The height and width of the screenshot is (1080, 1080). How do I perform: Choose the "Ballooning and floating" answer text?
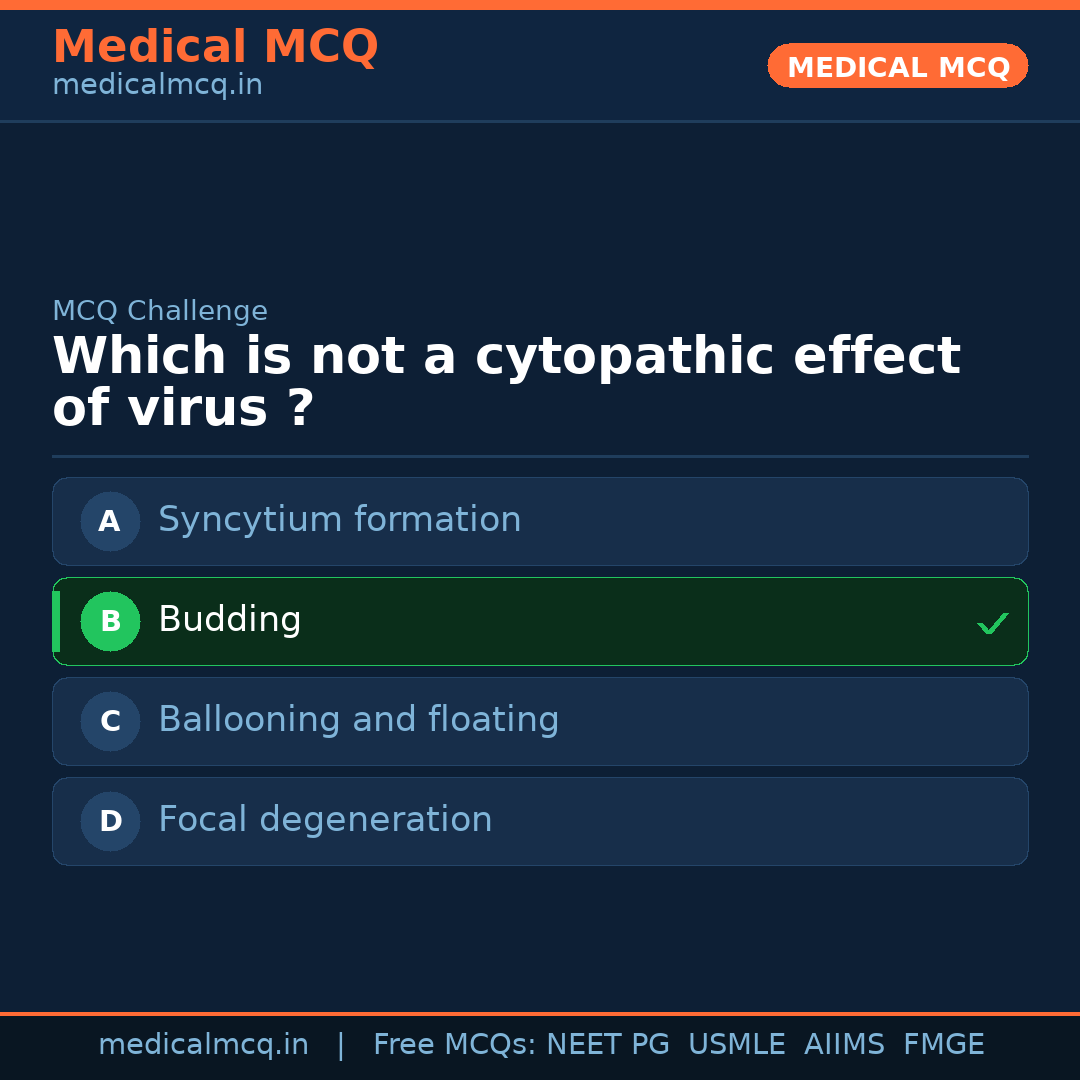358,720
